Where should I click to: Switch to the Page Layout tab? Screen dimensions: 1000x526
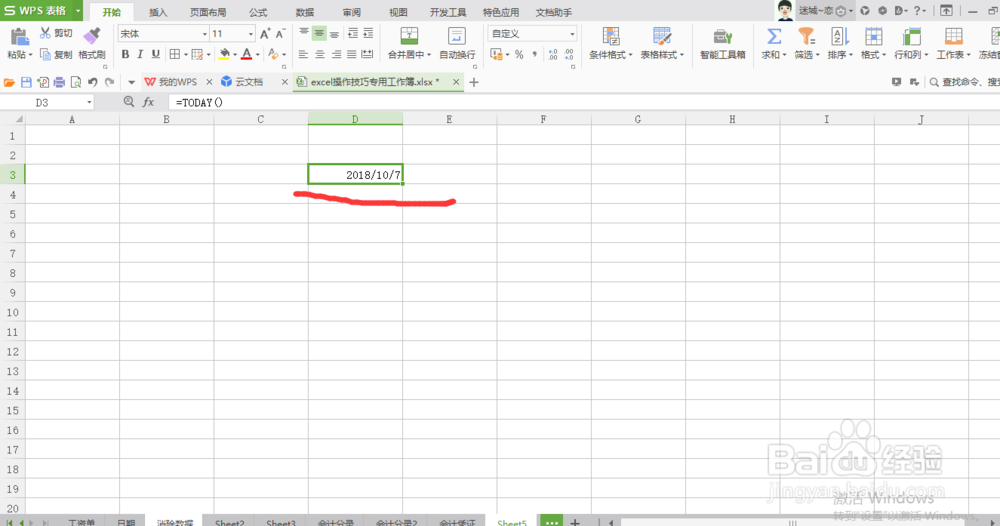click(x=208, y=13)
